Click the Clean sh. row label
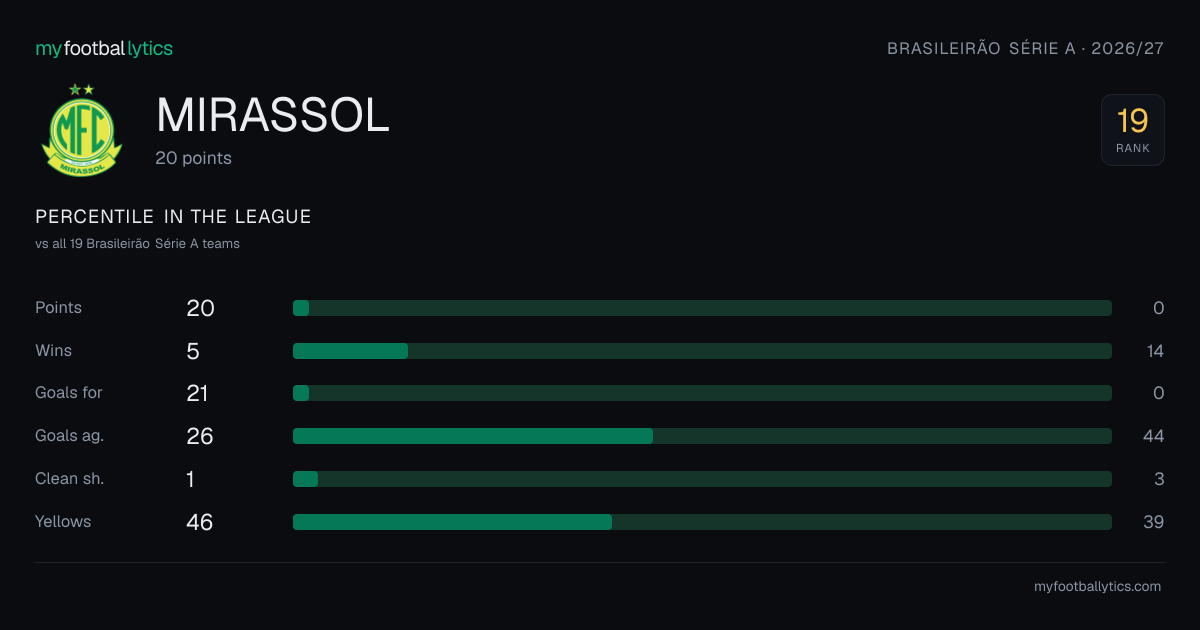1200x630 pixels. (x=70, y=479)
